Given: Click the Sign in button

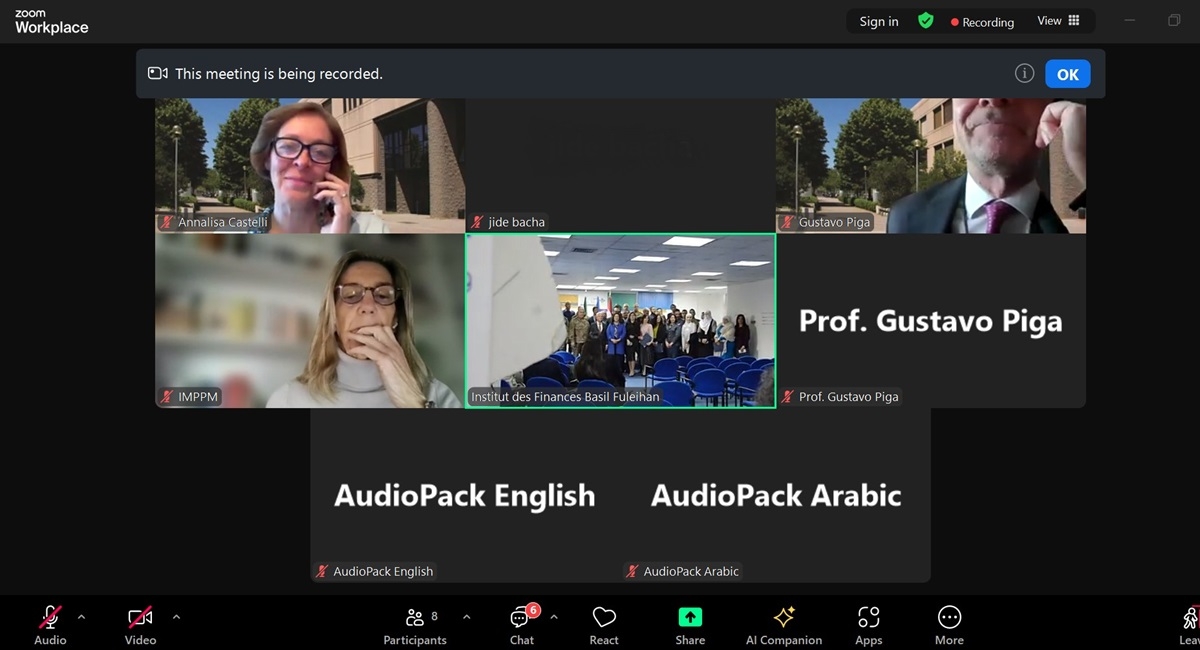Looking at the screenshot, I should (879, 22).
